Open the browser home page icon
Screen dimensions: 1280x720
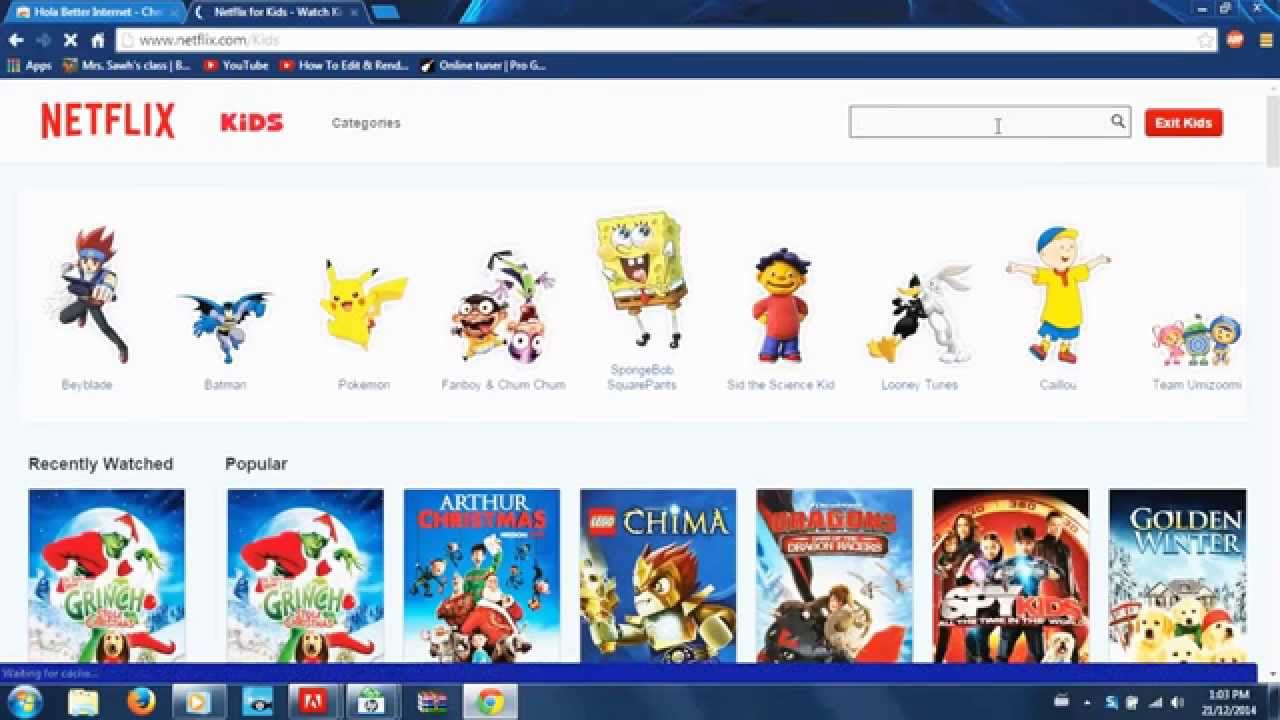coord(97,40)
